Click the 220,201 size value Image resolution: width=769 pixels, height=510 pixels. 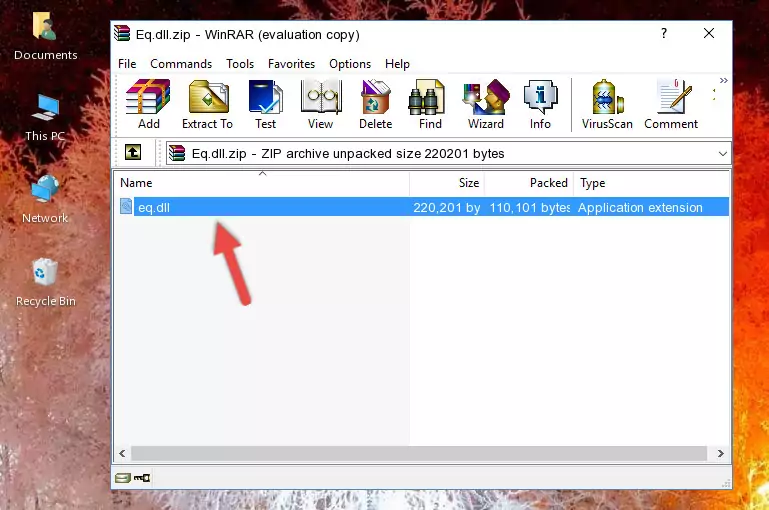[x=446, y=207]
